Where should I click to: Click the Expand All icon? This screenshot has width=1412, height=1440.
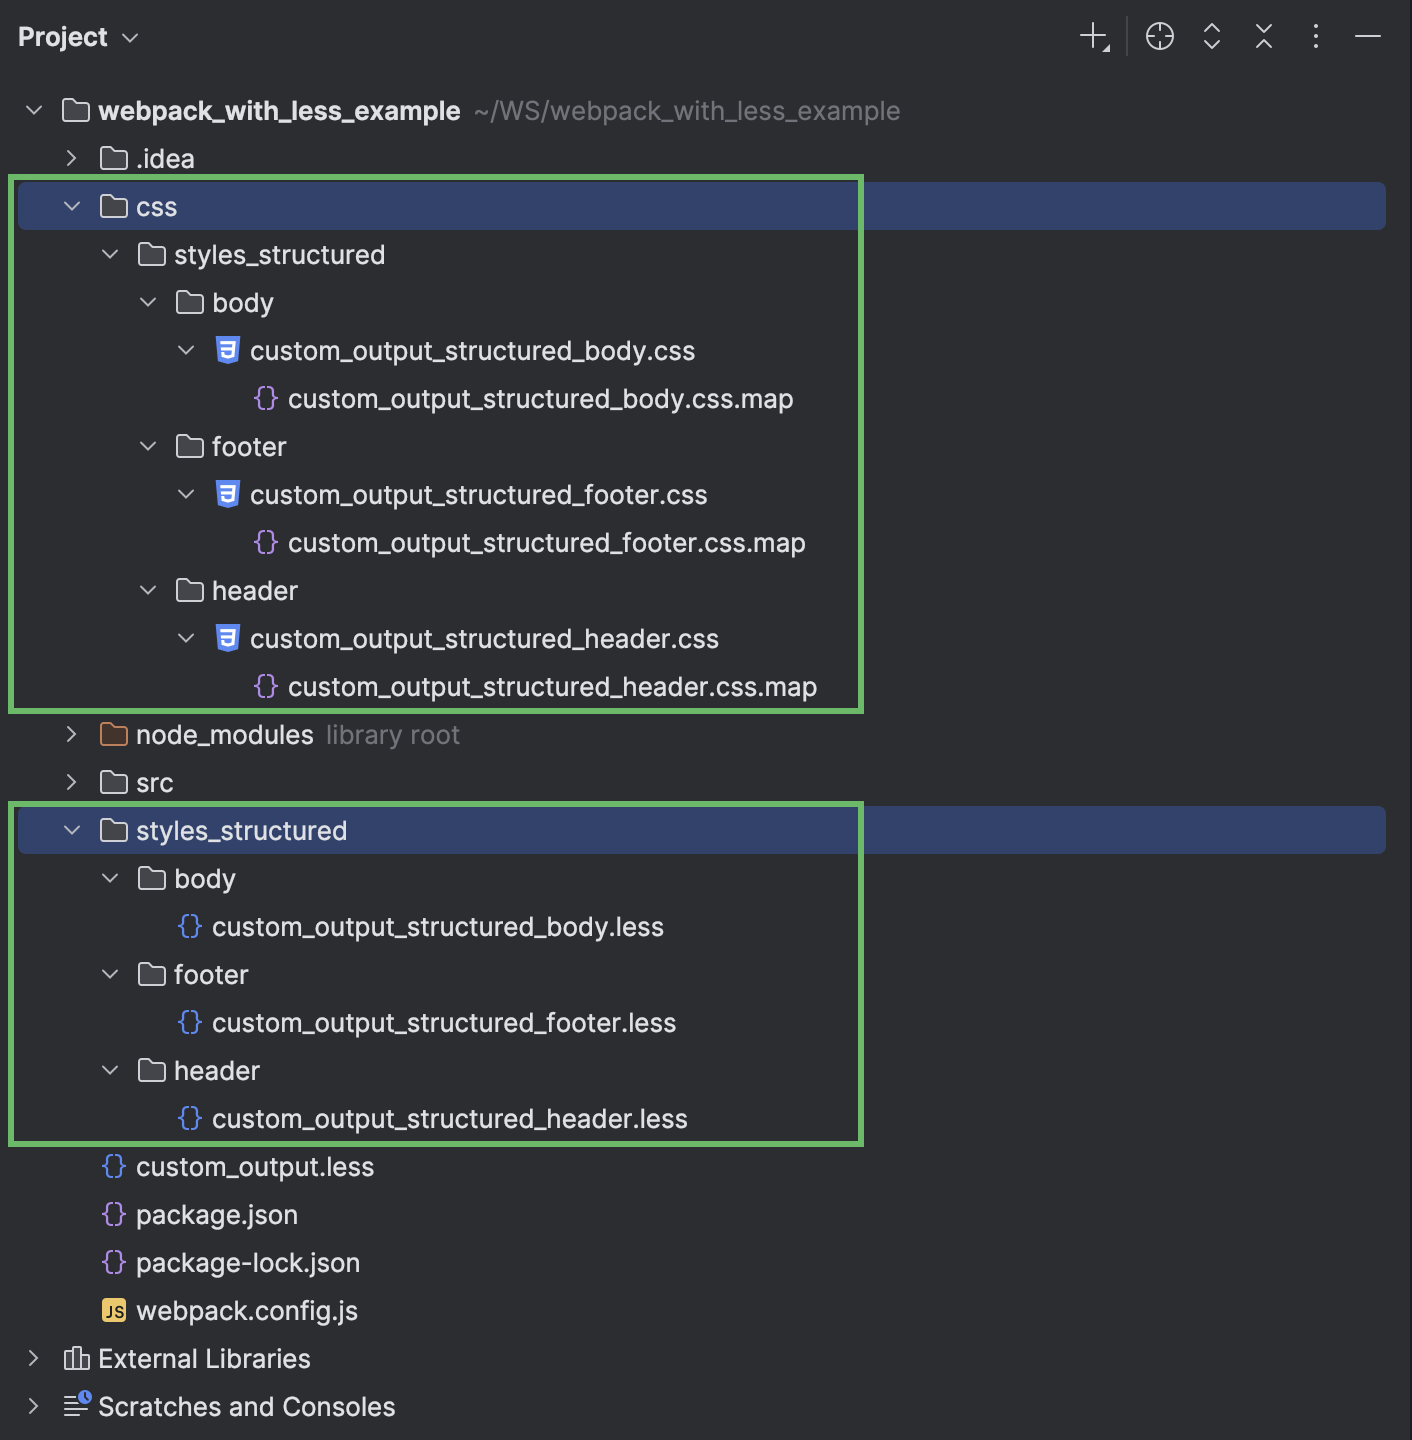point(1211,36)
